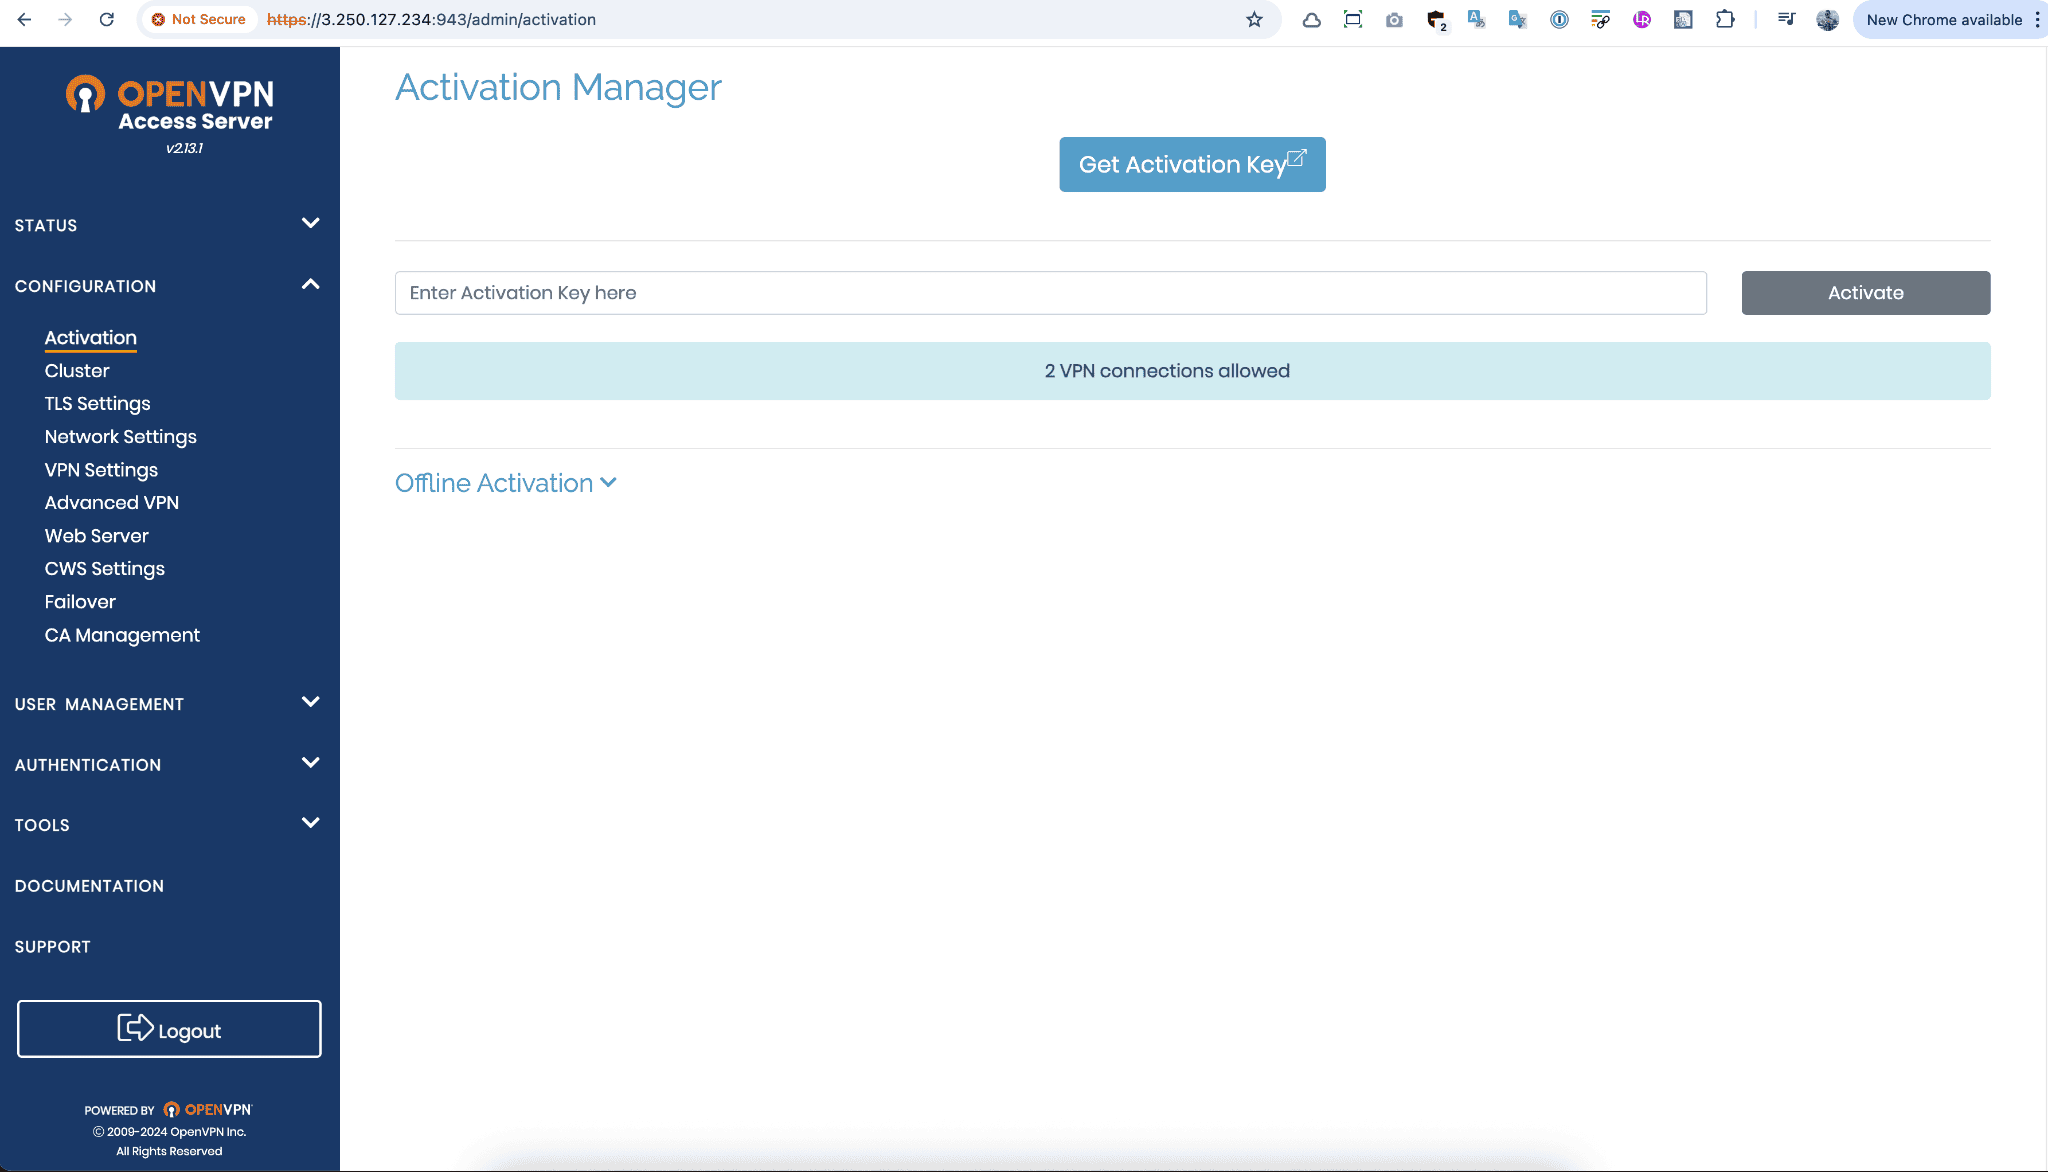This screenshot has height=1172, width=2048.
Task: Click the Google Translate extension icon
Action: pos(1518,20)
